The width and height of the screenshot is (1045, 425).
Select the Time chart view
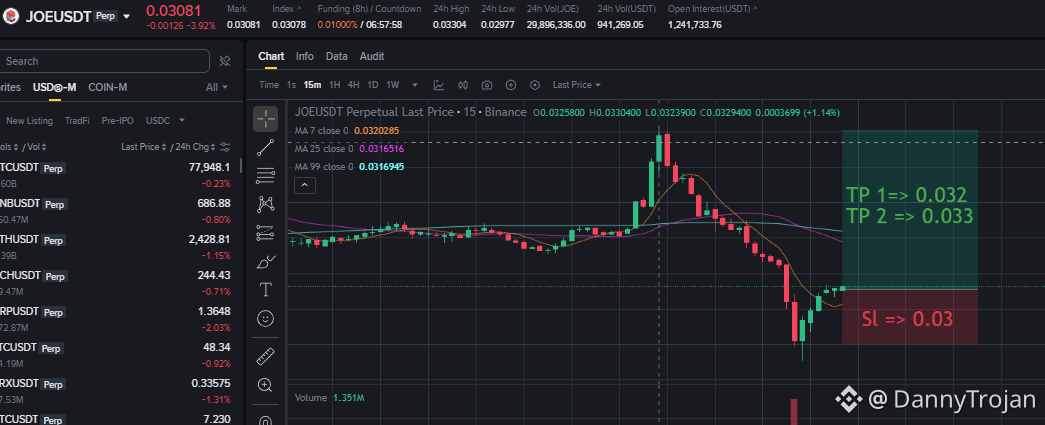(269, 85)
